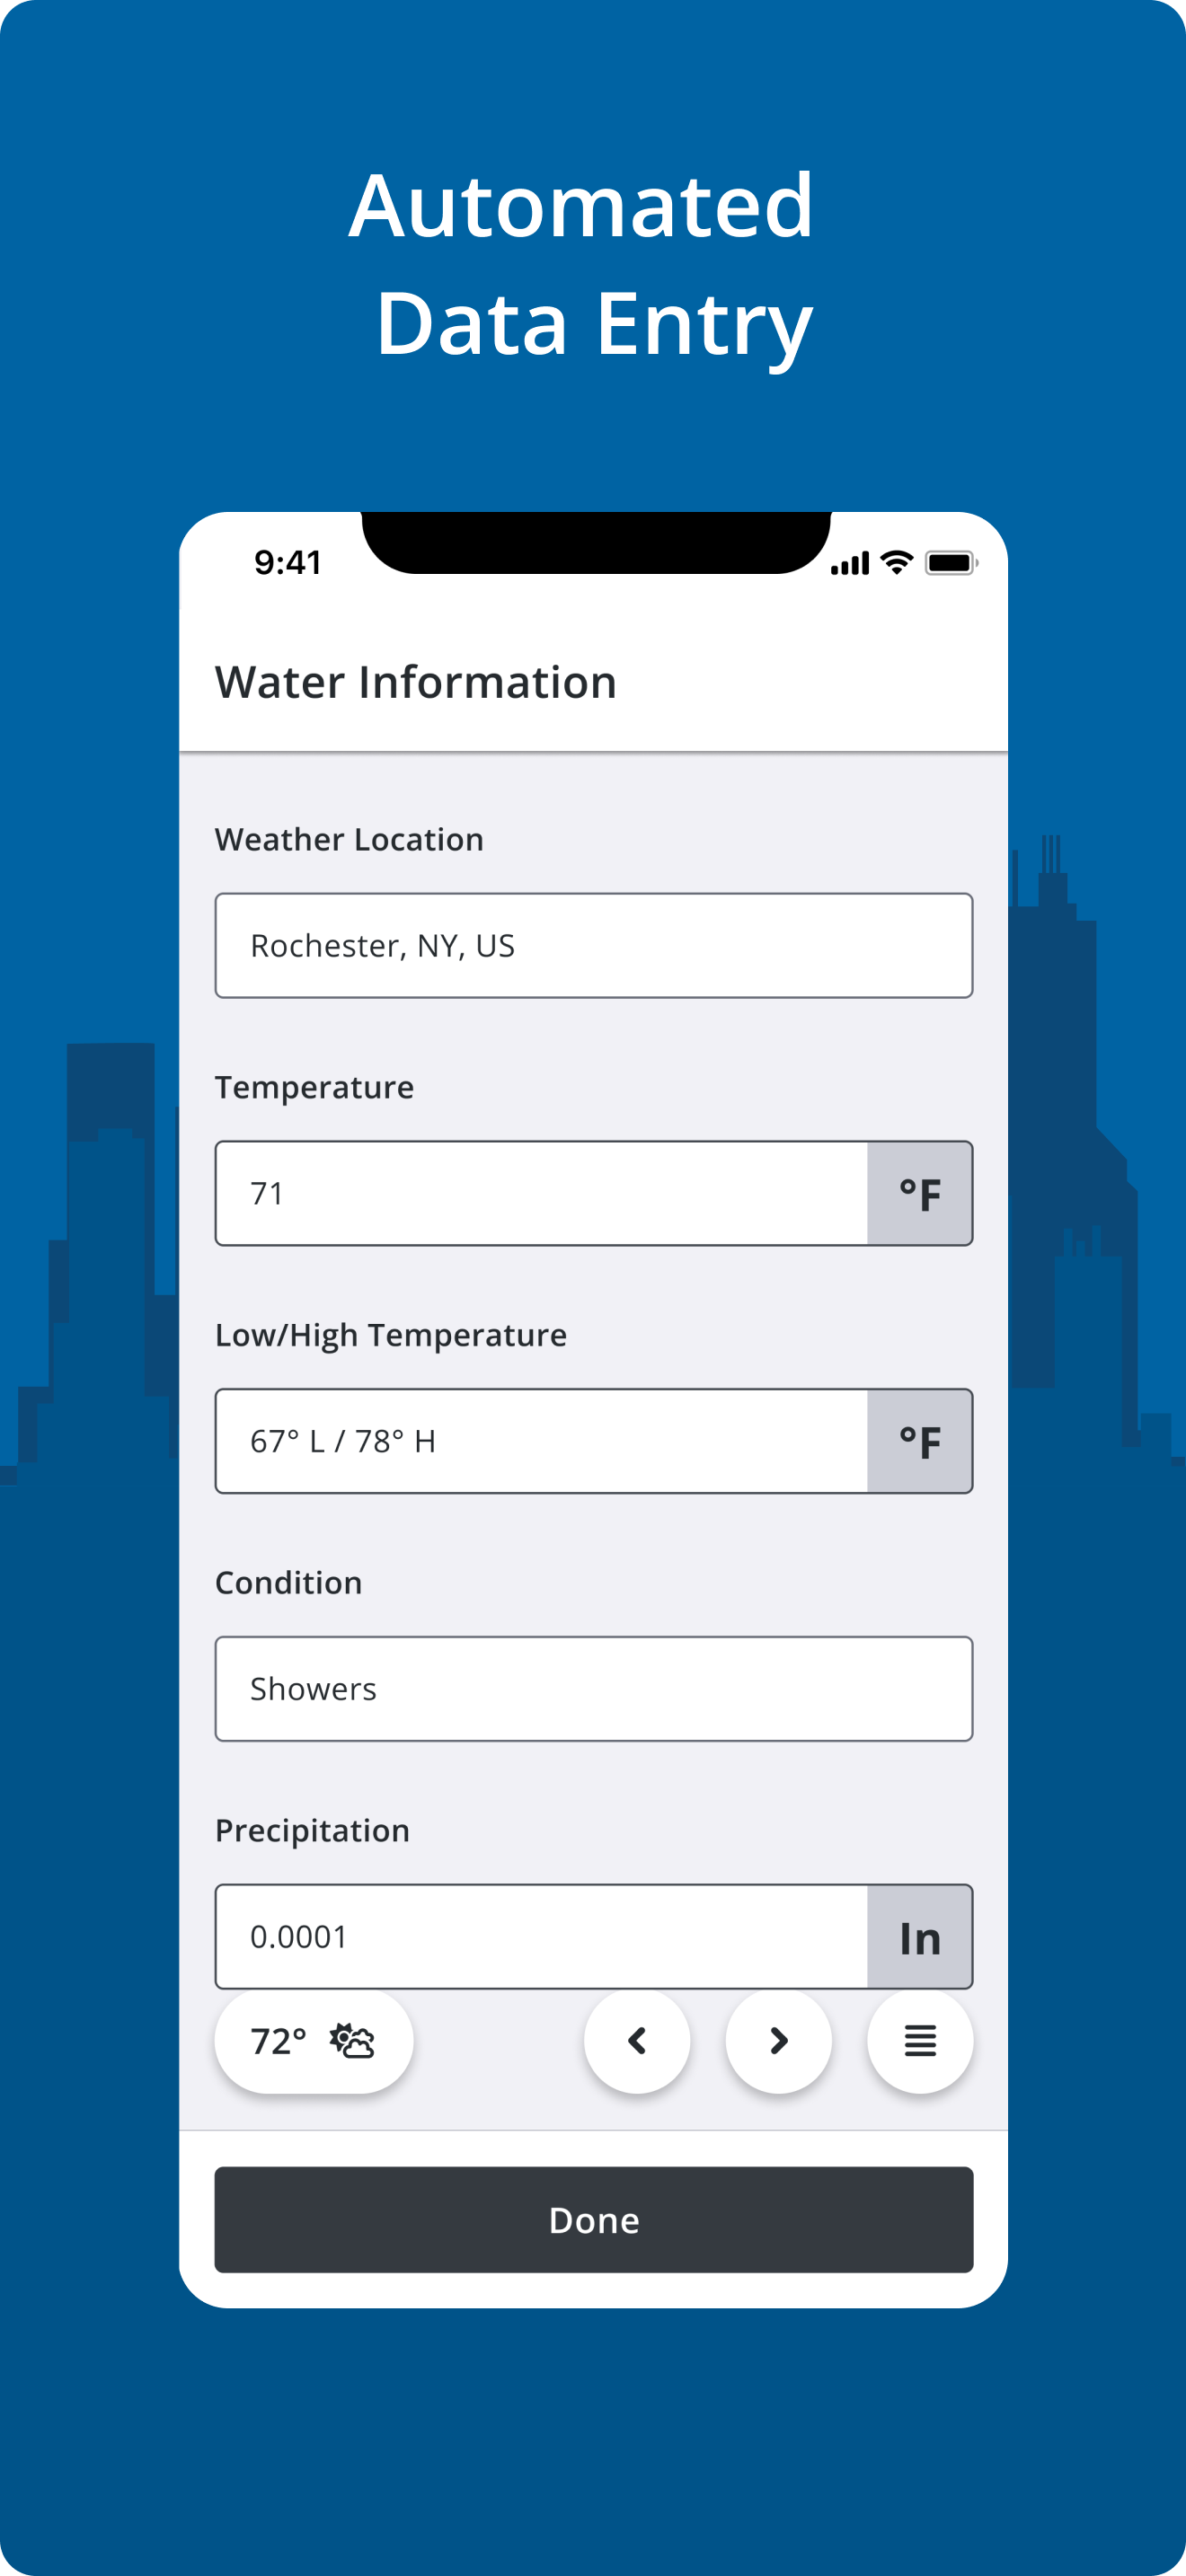The image size is (1186, 2576).
Task: Tap the In unit on Precipitation field
Action: 920,1937
